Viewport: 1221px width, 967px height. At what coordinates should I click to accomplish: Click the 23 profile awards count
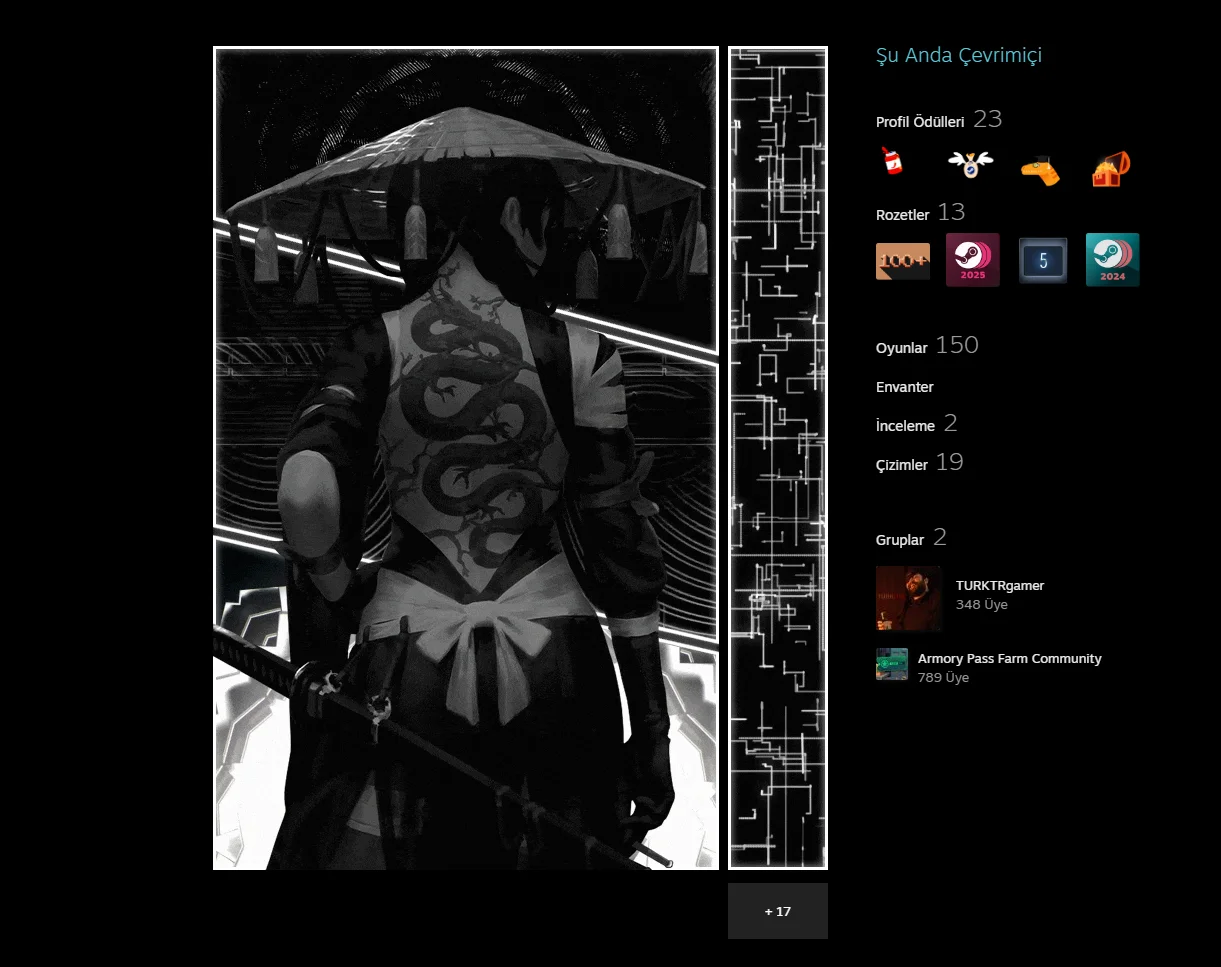pyautogui.click(x=987, y=119)
